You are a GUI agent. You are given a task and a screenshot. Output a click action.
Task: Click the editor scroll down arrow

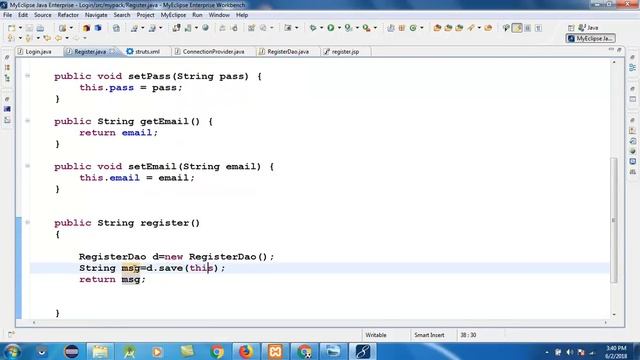pos(614,314)
